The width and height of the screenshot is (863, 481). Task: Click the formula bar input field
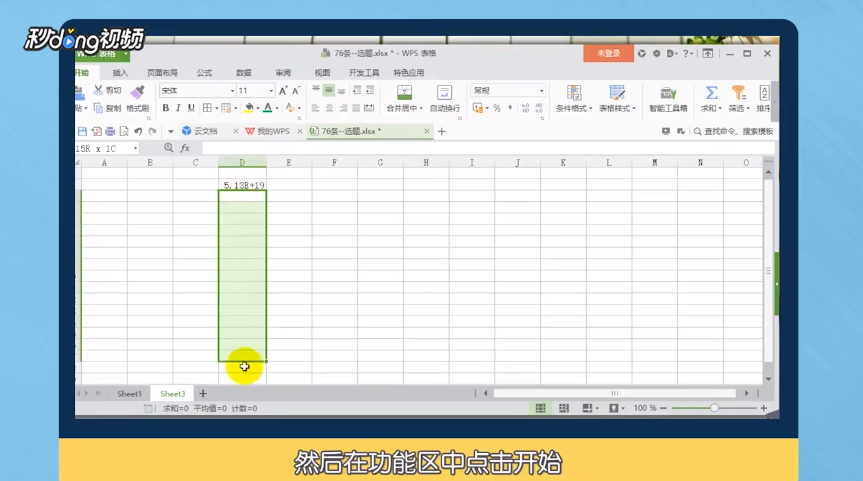[488, 148]
